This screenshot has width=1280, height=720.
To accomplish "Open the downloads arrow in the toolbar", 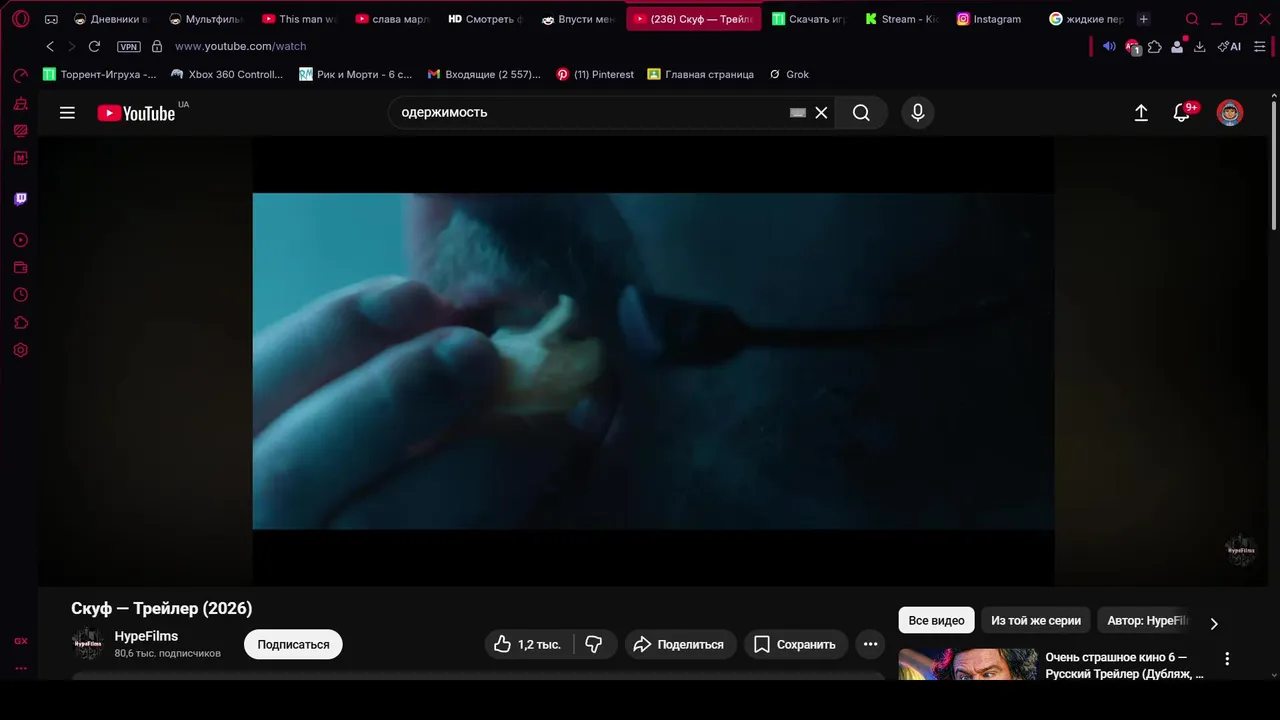I will tap(1199, 46).
